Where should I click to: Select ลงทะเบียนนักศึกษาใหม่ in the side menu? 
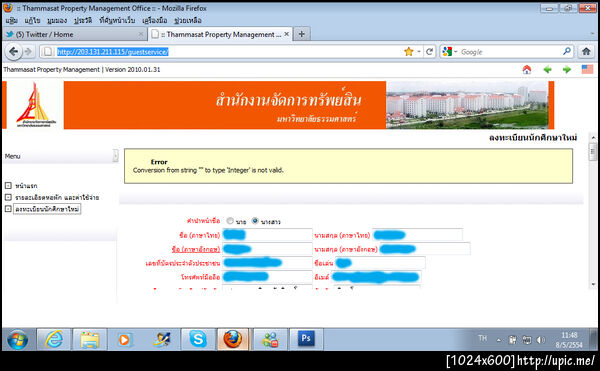point(47,209)
